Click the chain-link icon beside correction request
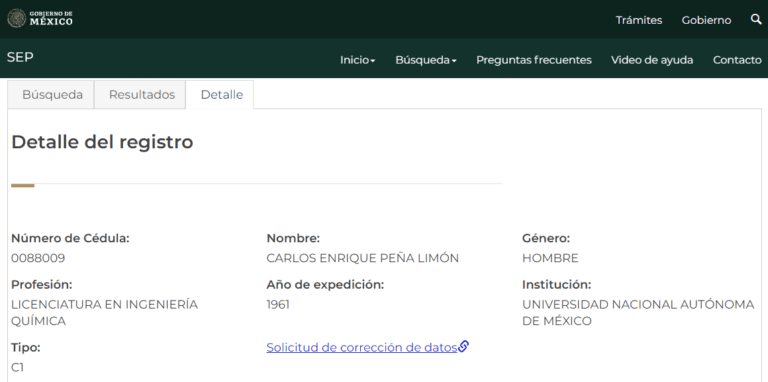Viewport: 768px width, 382px height. [463, 347]
